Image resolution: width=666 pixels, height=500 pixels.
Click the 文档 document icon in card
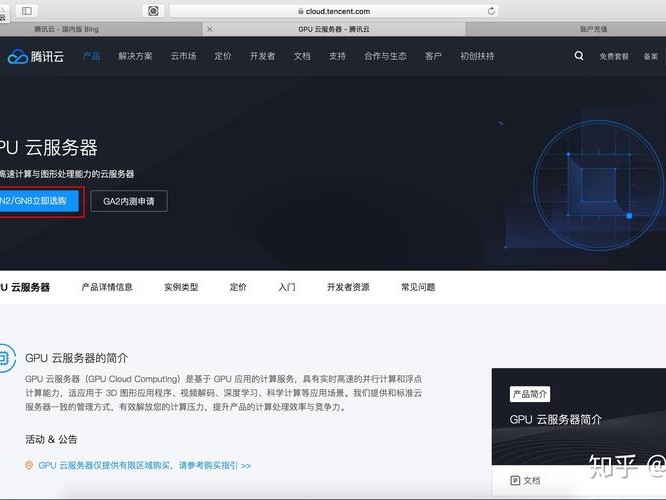(x=515, y=480)
